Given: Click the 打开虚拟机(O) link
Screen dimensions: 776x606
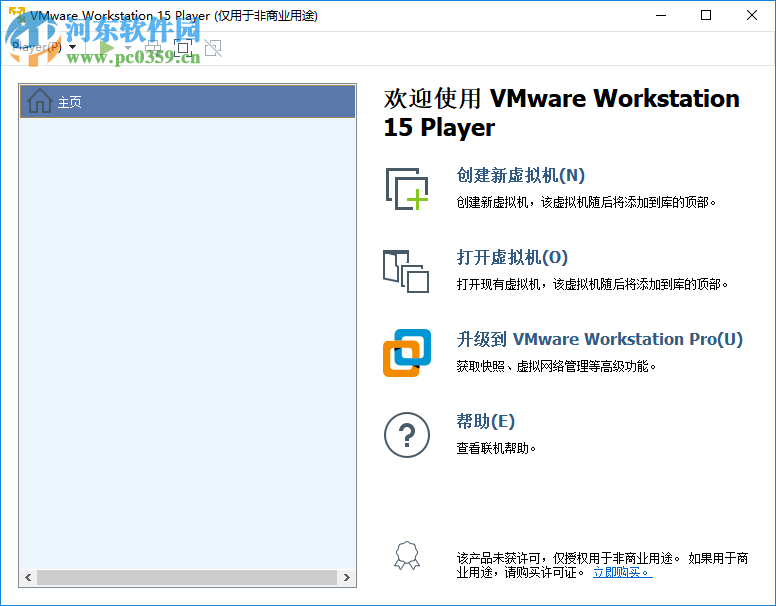Looking at the screenshot, I should coord(512,257).
